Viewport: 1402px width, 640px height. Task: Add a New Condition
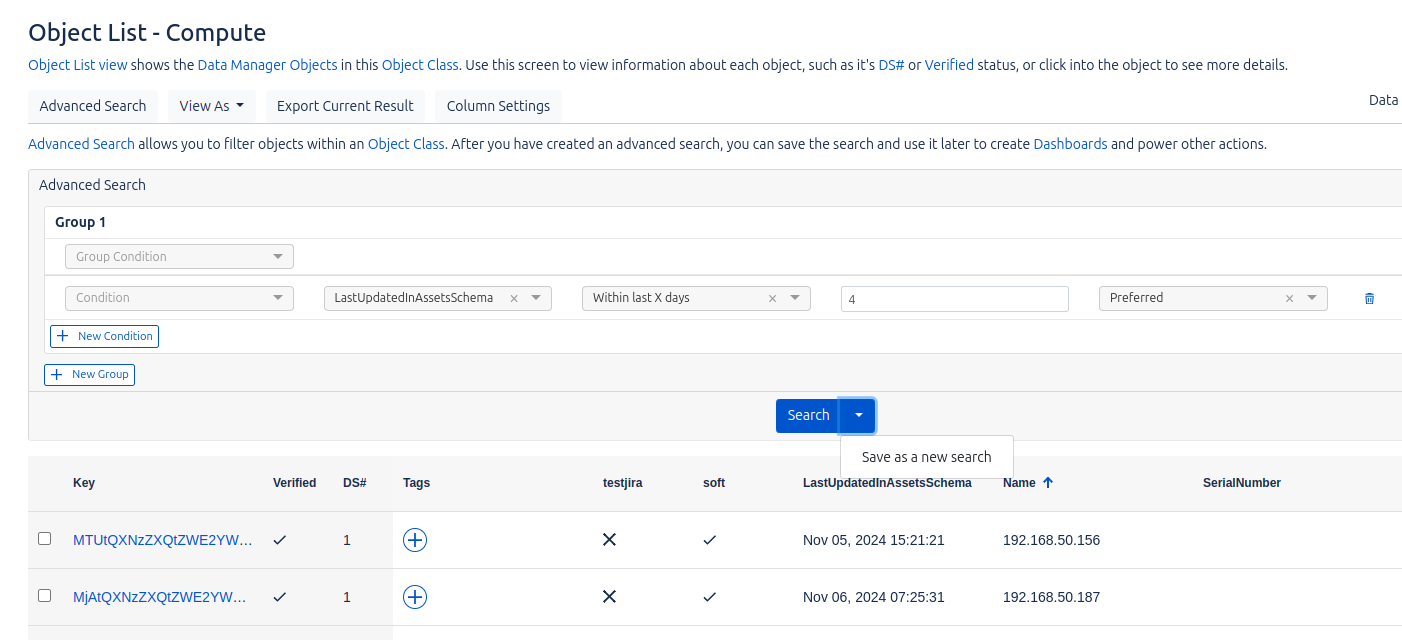pos(105,336)
